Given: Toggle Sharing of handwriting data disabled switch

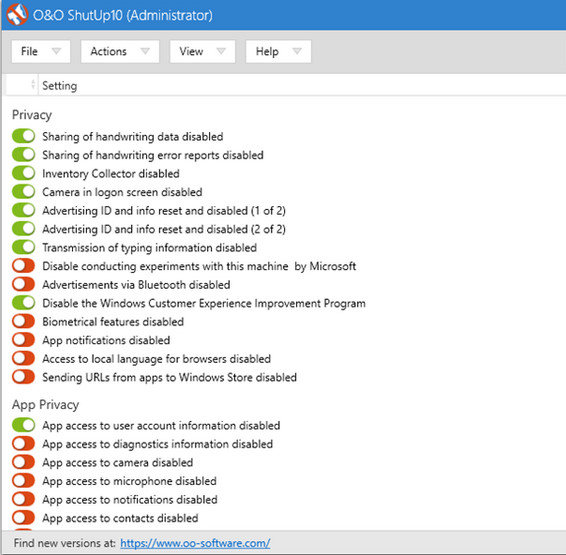Looking at the screenshot, I should (x=23, y=136).
